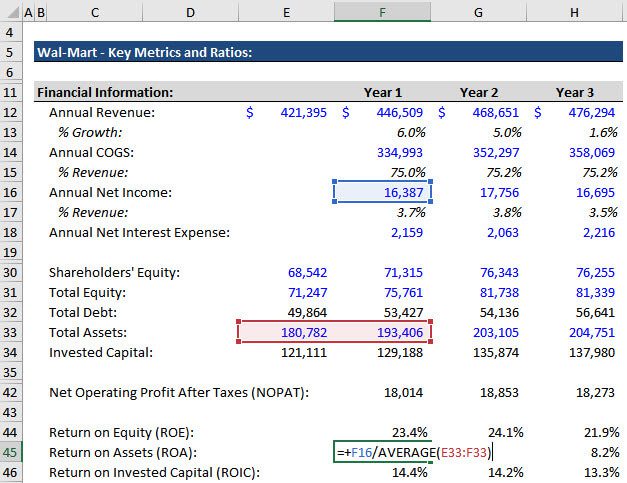This screenshot has height=483, width=627.
Task: Click the 'Year 2' column heading
Action: click(479, 92)
